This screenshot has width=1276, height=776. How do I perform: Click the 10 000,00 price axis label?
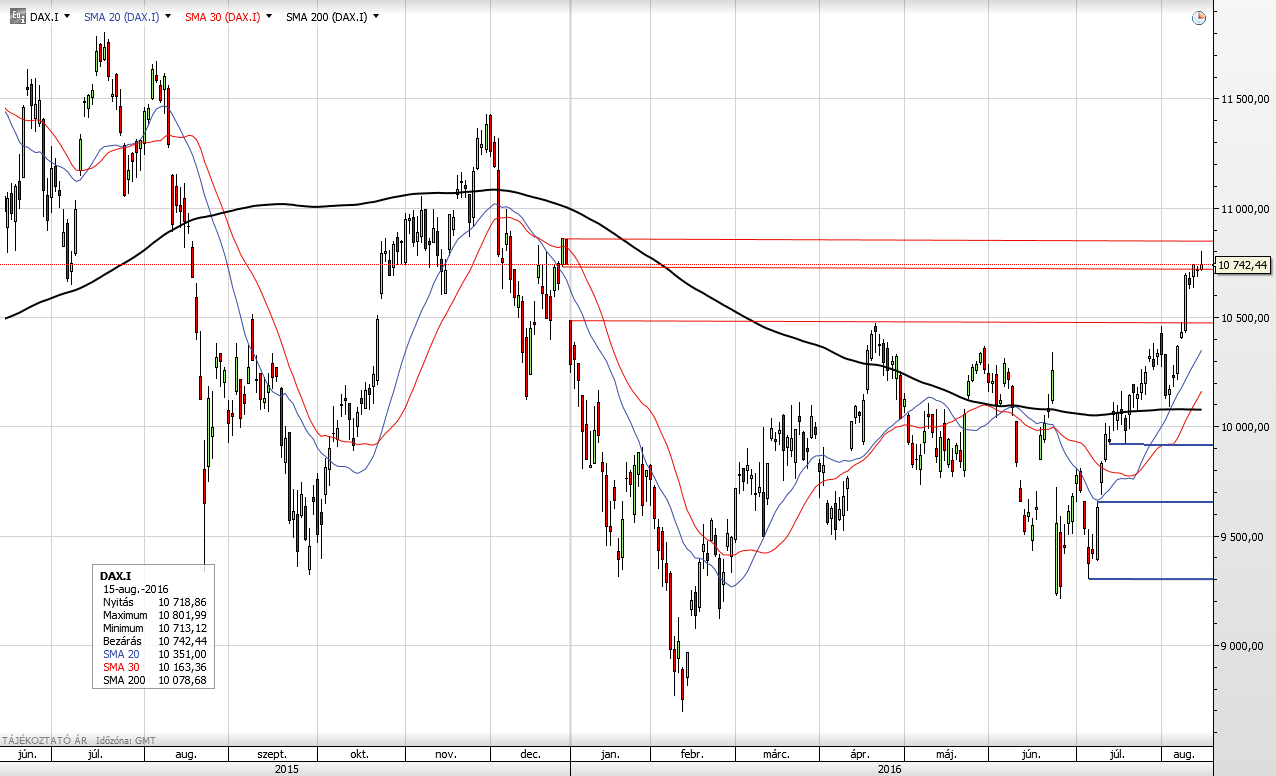(x=1243, y=427)
